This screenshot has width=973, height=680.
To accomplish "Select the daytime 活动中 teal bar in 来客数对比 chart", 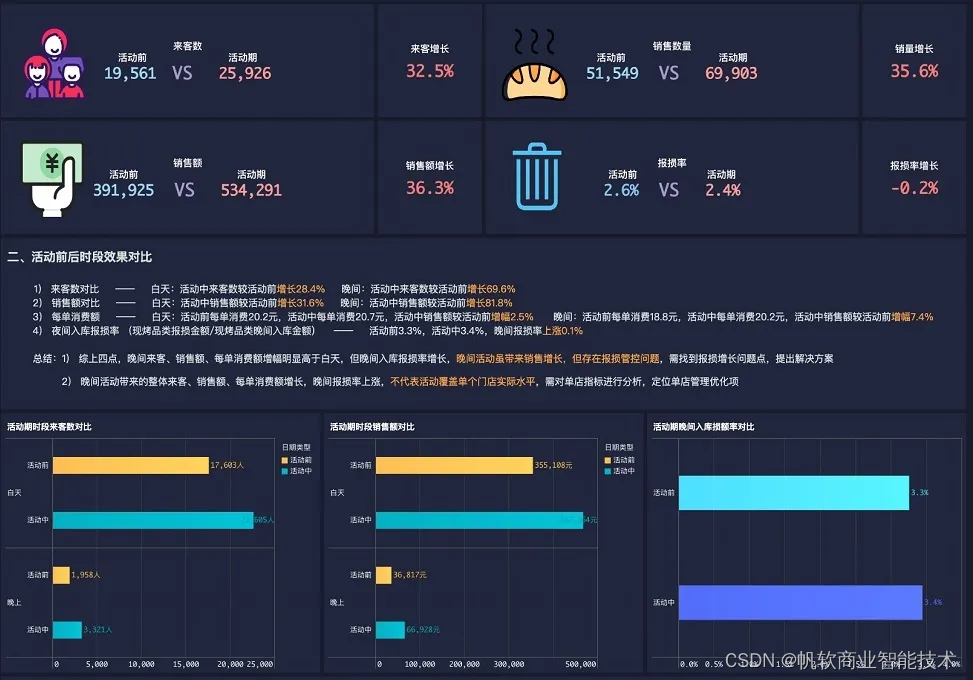I will point(153,520).
